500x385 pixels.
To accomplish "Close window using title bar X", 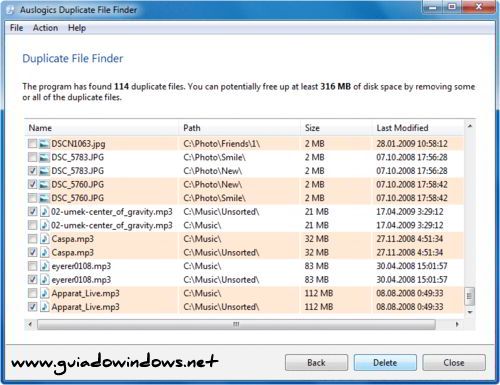I will 479,7.
